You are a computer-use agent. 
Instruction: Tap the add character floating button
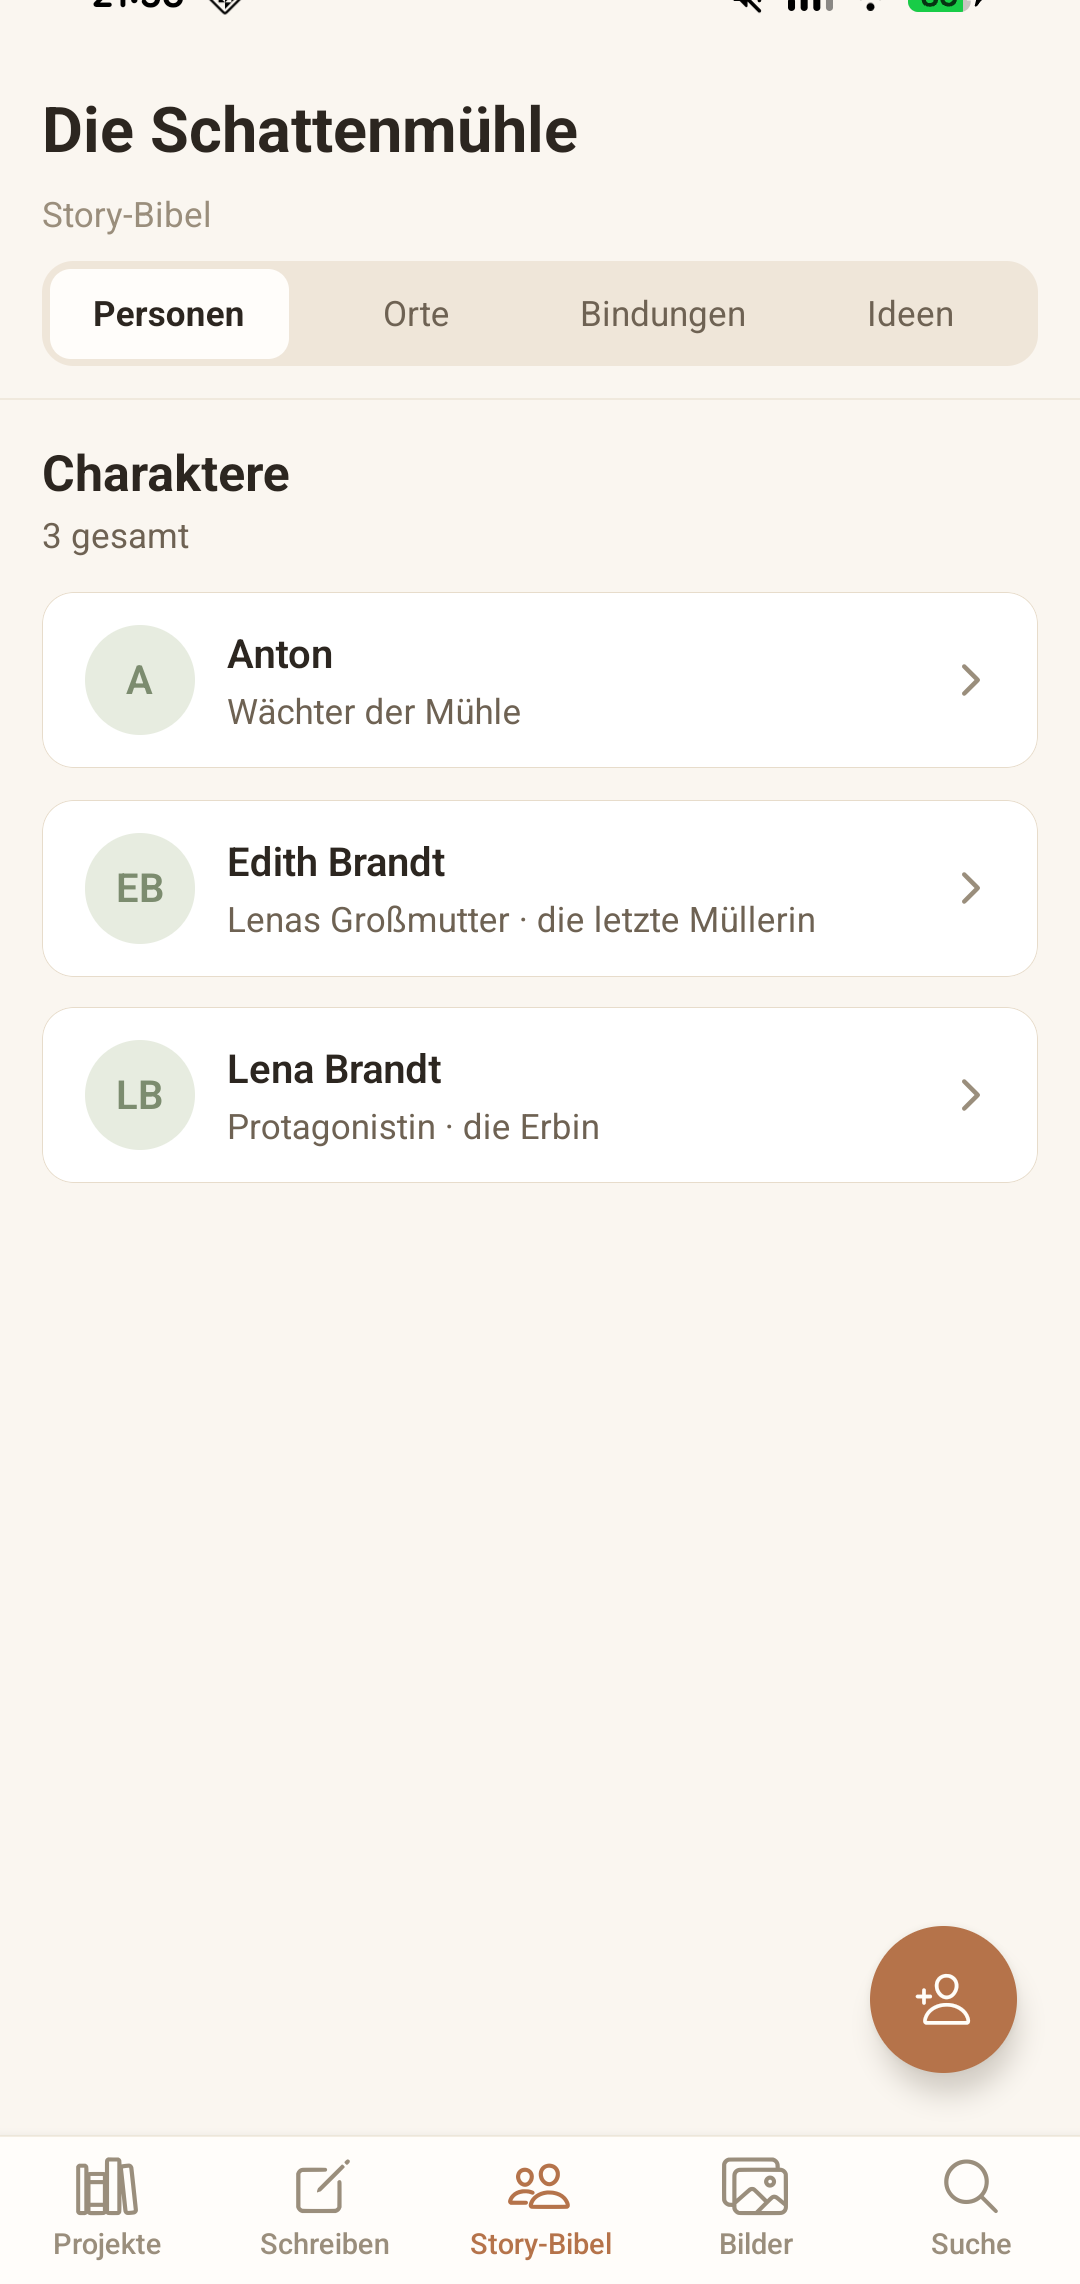tap(943, 1999)
